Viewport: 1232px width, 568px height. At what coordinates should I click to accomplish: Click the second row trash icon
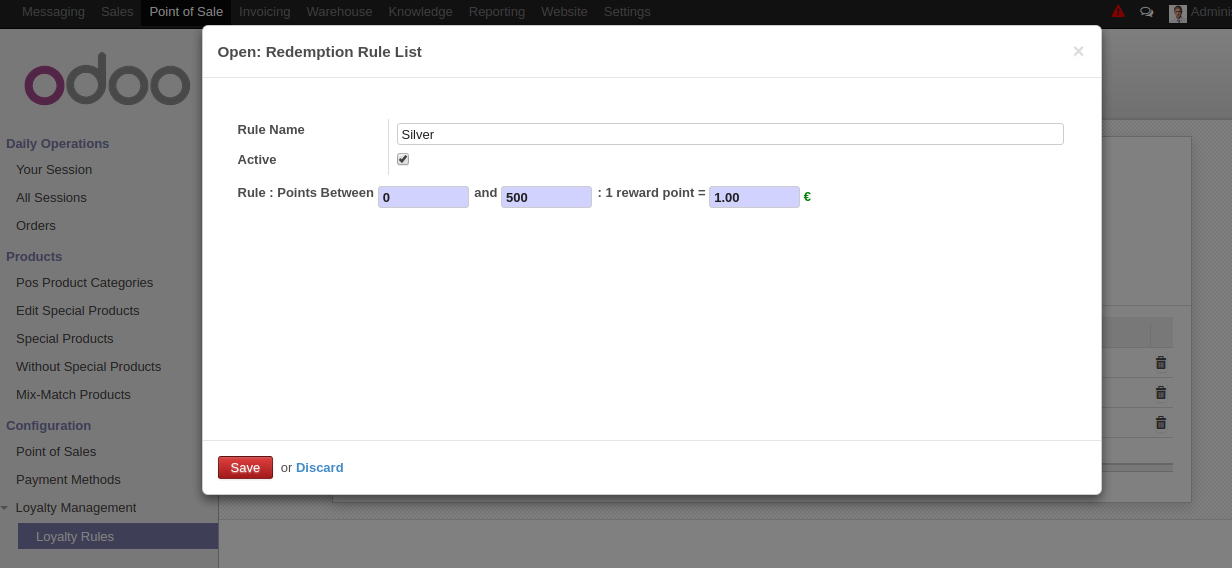[1161, 393]
